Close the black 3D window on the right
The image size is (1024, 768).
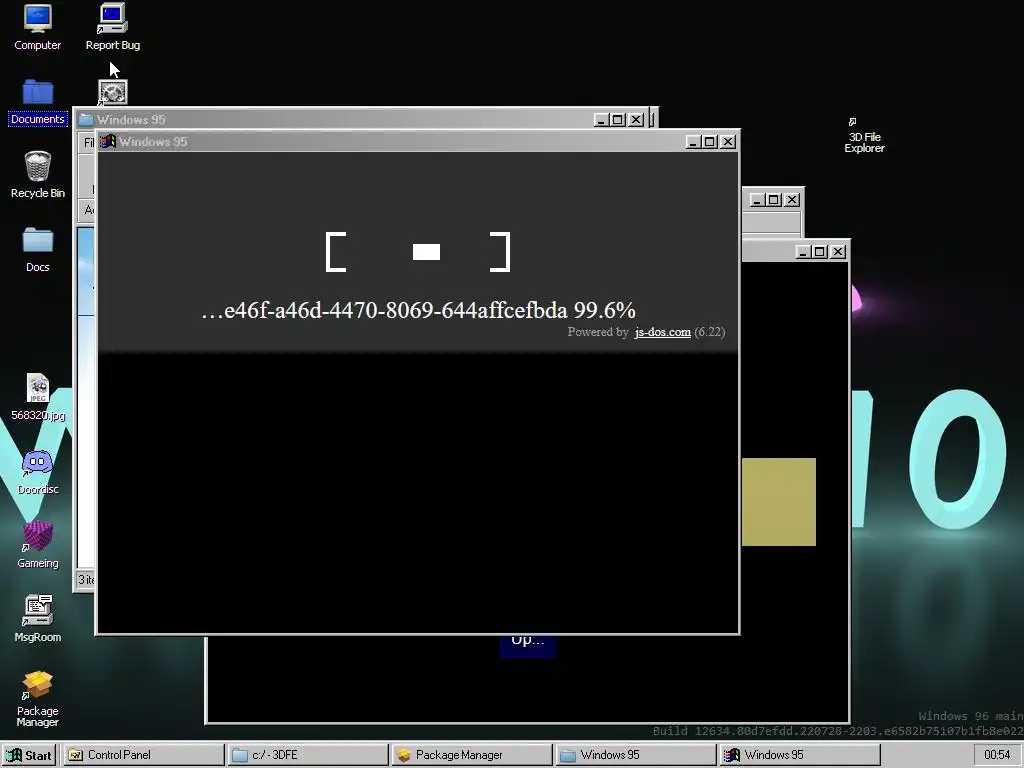(x=838, y=251)
